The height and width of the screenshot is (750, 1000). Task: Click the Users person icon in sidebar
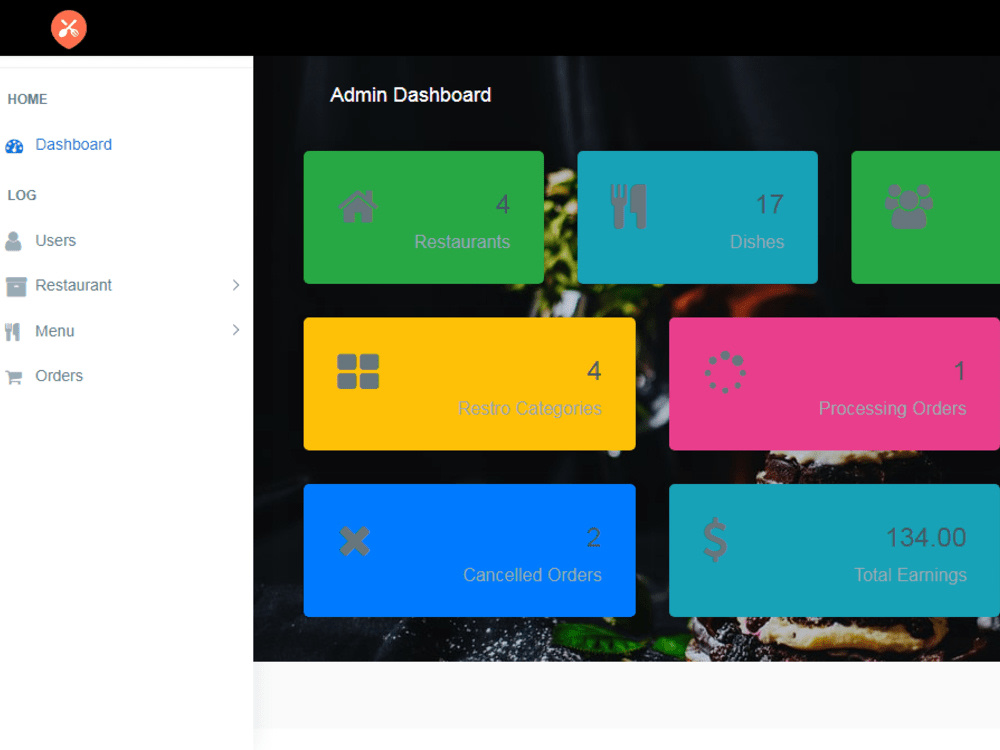pos(13,241)
